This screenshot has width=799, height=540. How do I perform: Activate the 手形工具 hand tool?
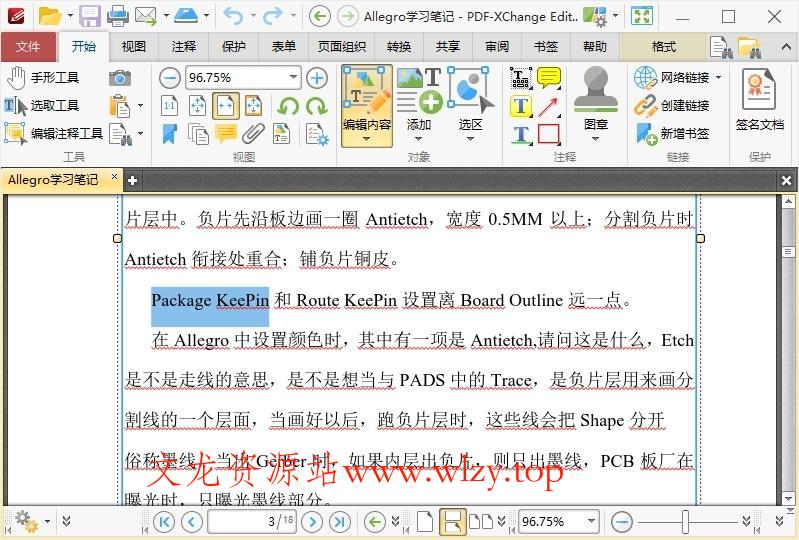coord(42,78)
